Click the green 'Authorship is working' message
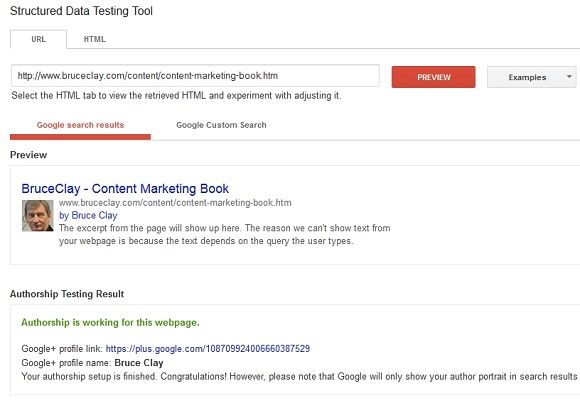Screen dimensions: 580x403 [110, 322]
